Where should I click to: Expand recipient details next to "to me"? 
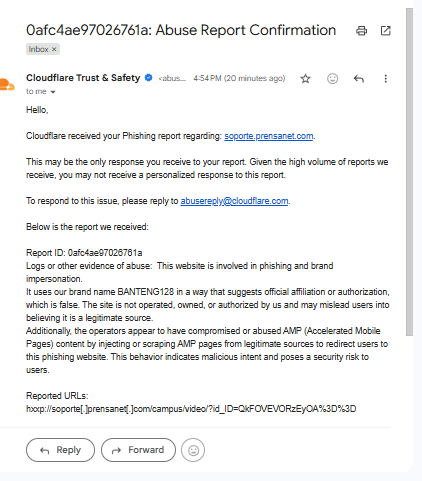(53, 92)
